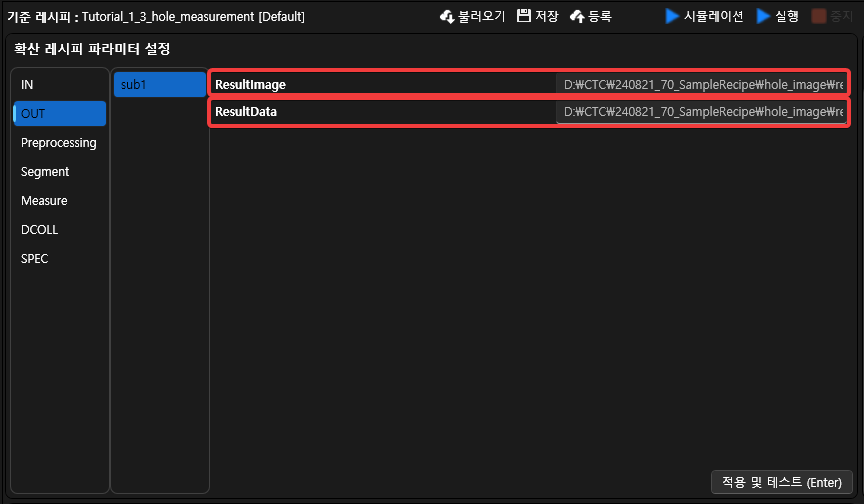Image resolution: width=864 pixels, height=504 pixels.
Task: Click the ResultData path input field
Action: click(701, 112)
